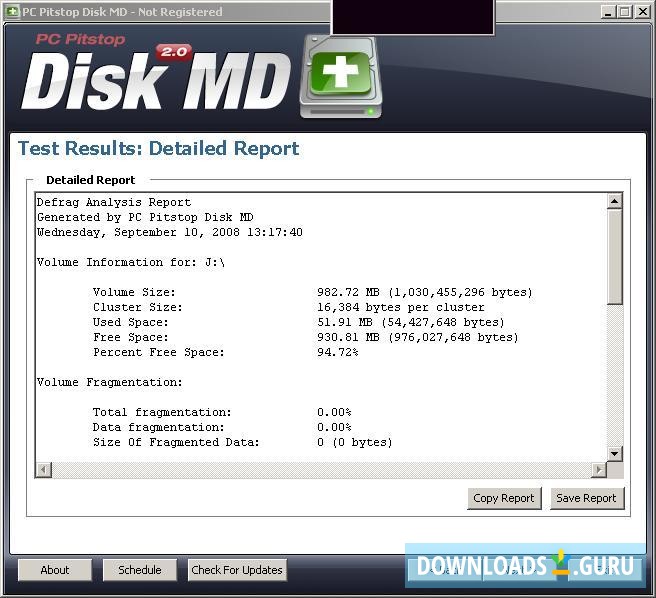Click the '0 (0 bytes)' value
The height and width of the screenshot is (598, 656).
click(355, 442)
